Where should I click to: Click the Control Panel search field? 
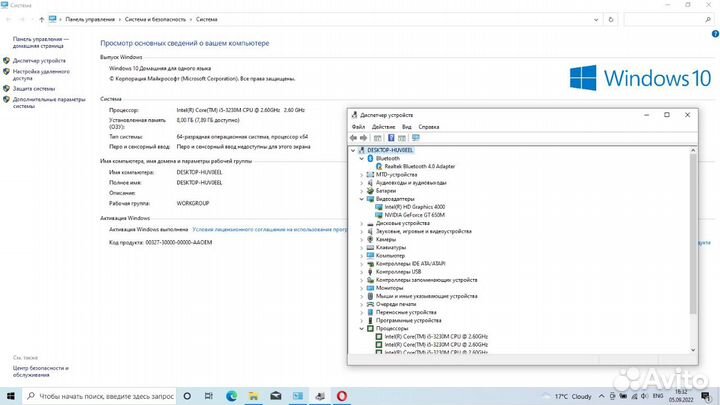[668, 19]
